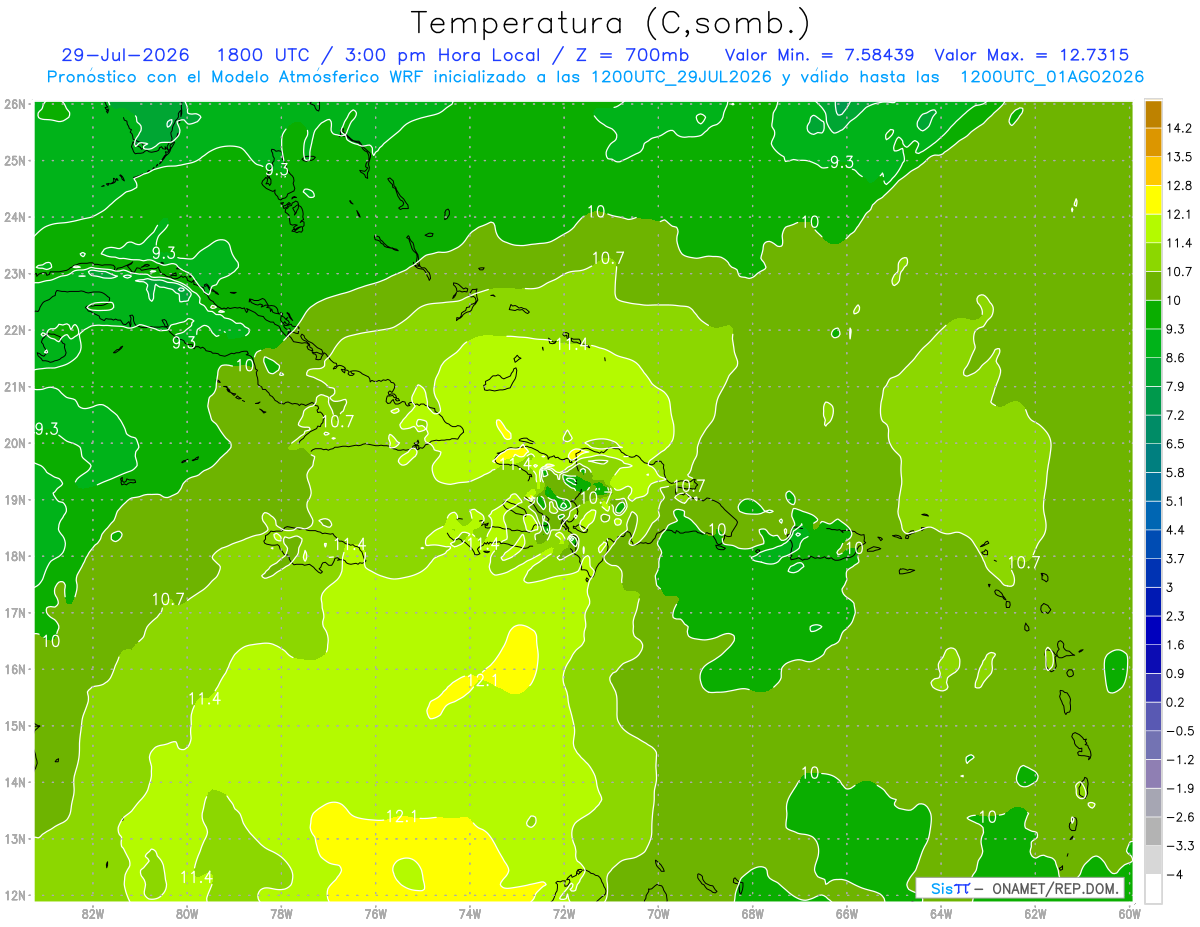Click the title 'Temperatura (C,somb.)'

coord(611,23)
